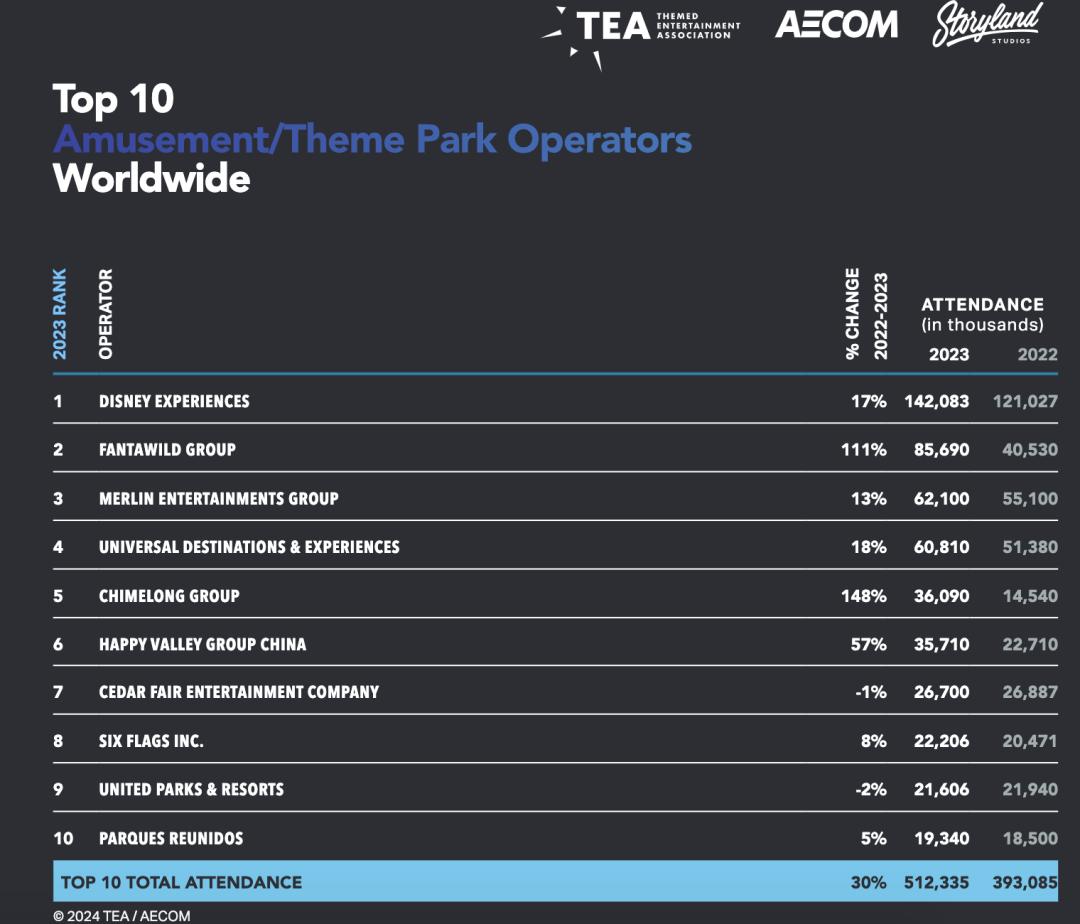Click the 2023 attendance column label
This screenshot has width=1080, height=924.
pos(948,354)
